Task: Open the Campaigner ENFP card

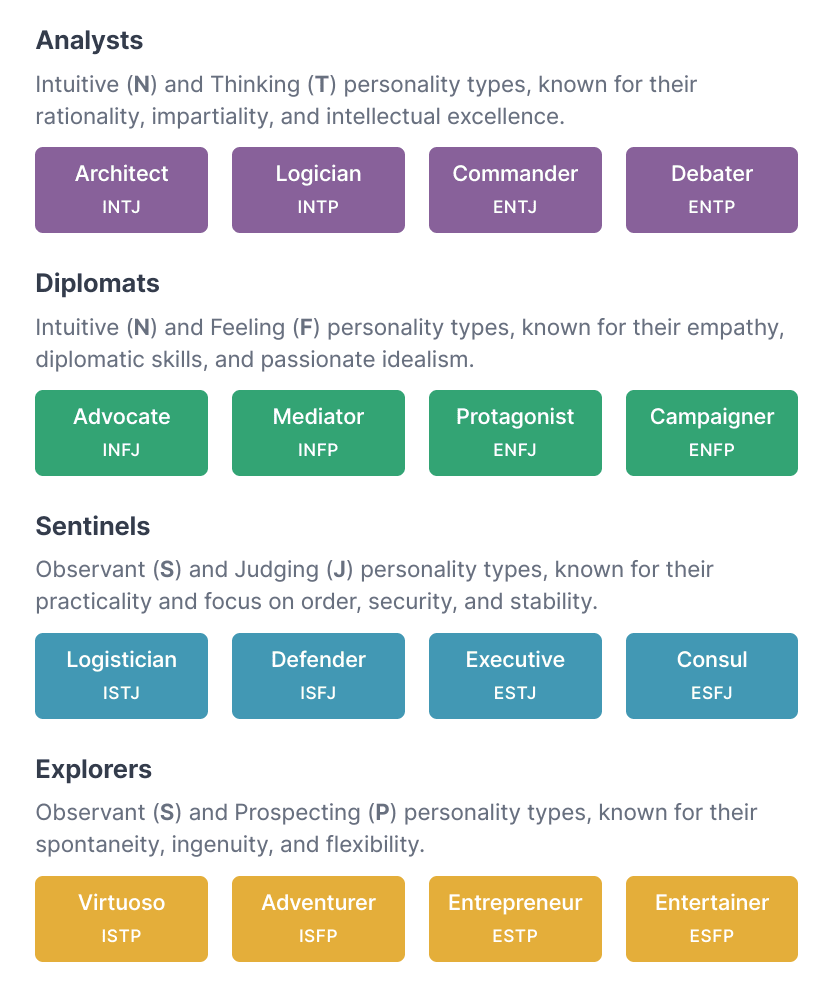Action: (711, 432)
